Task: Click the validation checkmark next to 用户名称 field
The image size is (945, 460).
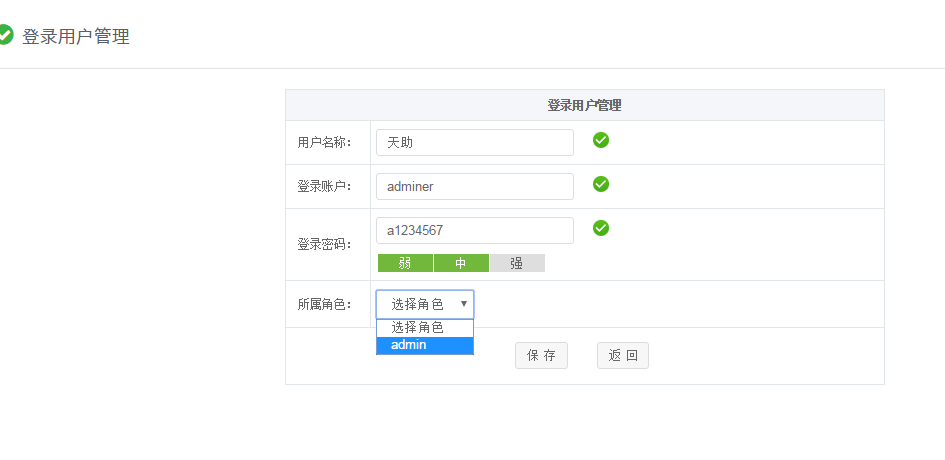Action: pyautogui.click(x=600, y=140)
